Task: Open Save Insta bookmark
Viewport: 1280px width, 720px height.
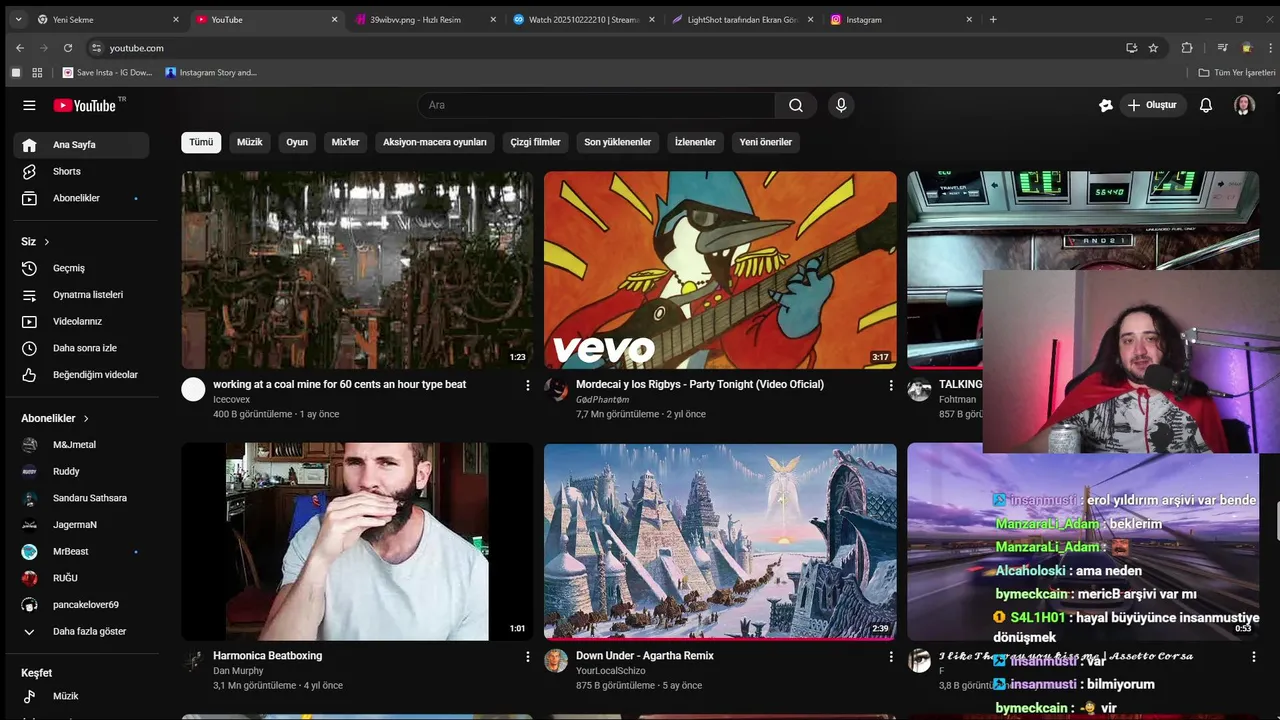Action: point(108,73)
